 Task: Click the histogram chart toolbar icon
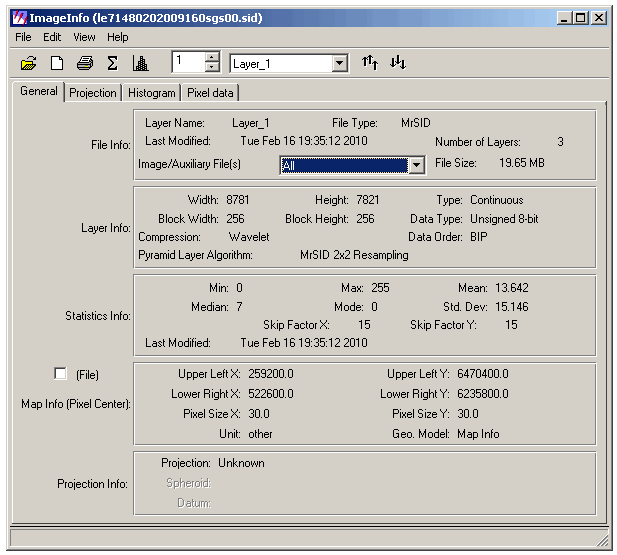141,63
